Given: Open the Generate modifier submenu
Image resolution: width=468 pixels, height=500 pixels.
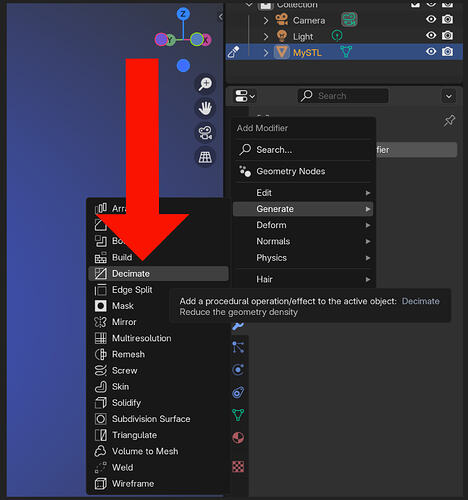Looking at the screenshot, I should point(303,209).
